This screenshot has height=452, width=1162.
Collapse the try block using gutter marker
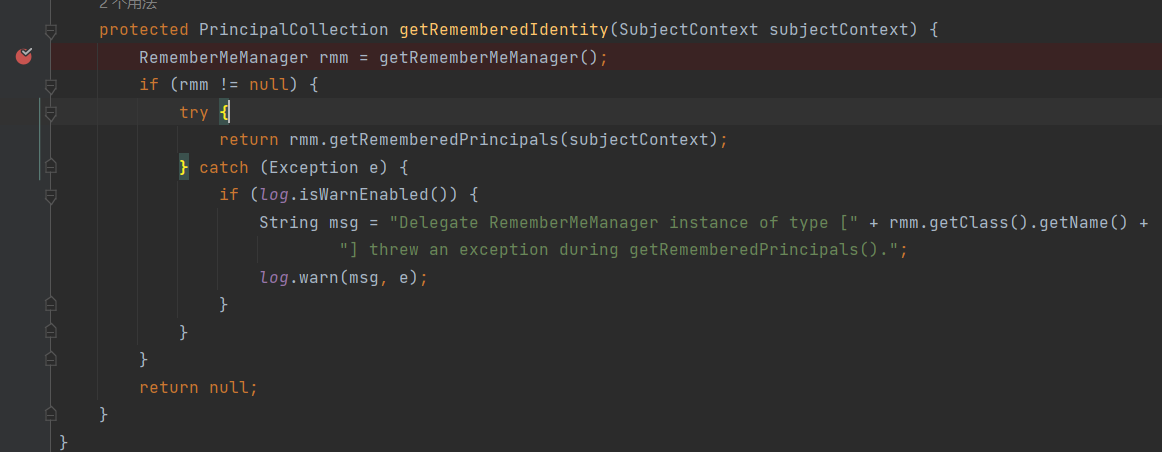pyautogui.click(x=50, y=113)
